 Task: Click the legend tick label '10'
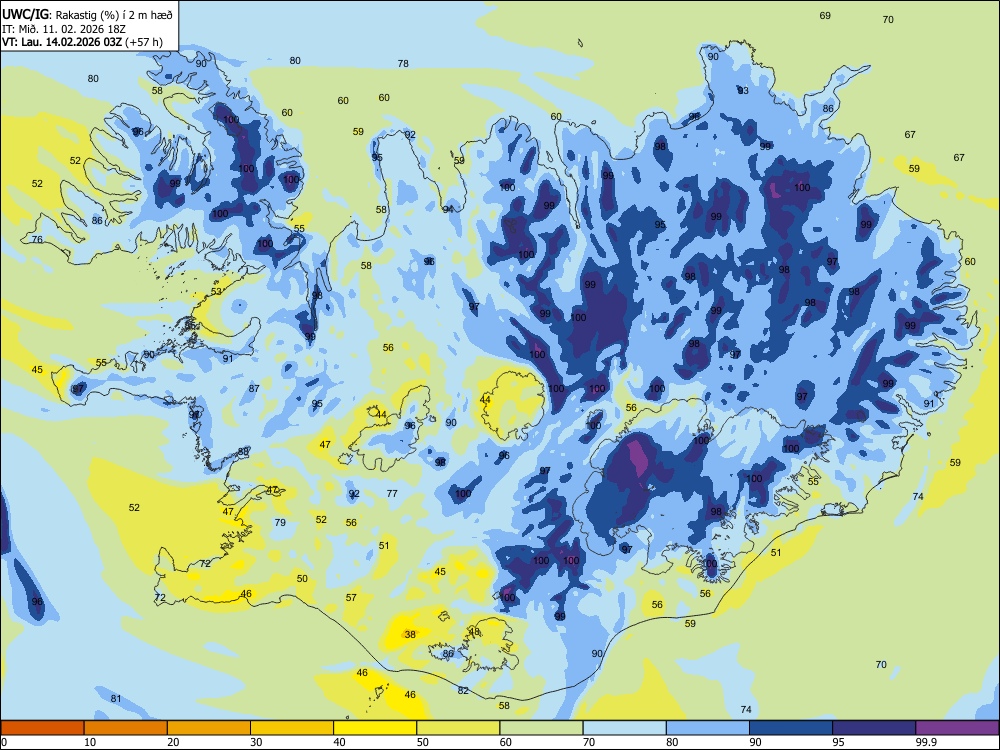coord(90,742)
